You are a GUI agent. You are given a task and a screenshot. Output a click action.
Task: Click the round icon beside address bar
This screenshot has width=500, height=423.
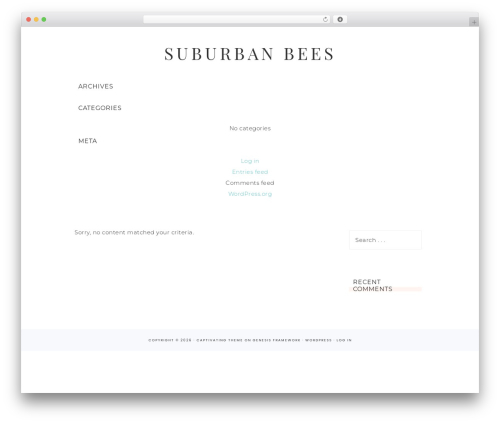pos(340,19)
